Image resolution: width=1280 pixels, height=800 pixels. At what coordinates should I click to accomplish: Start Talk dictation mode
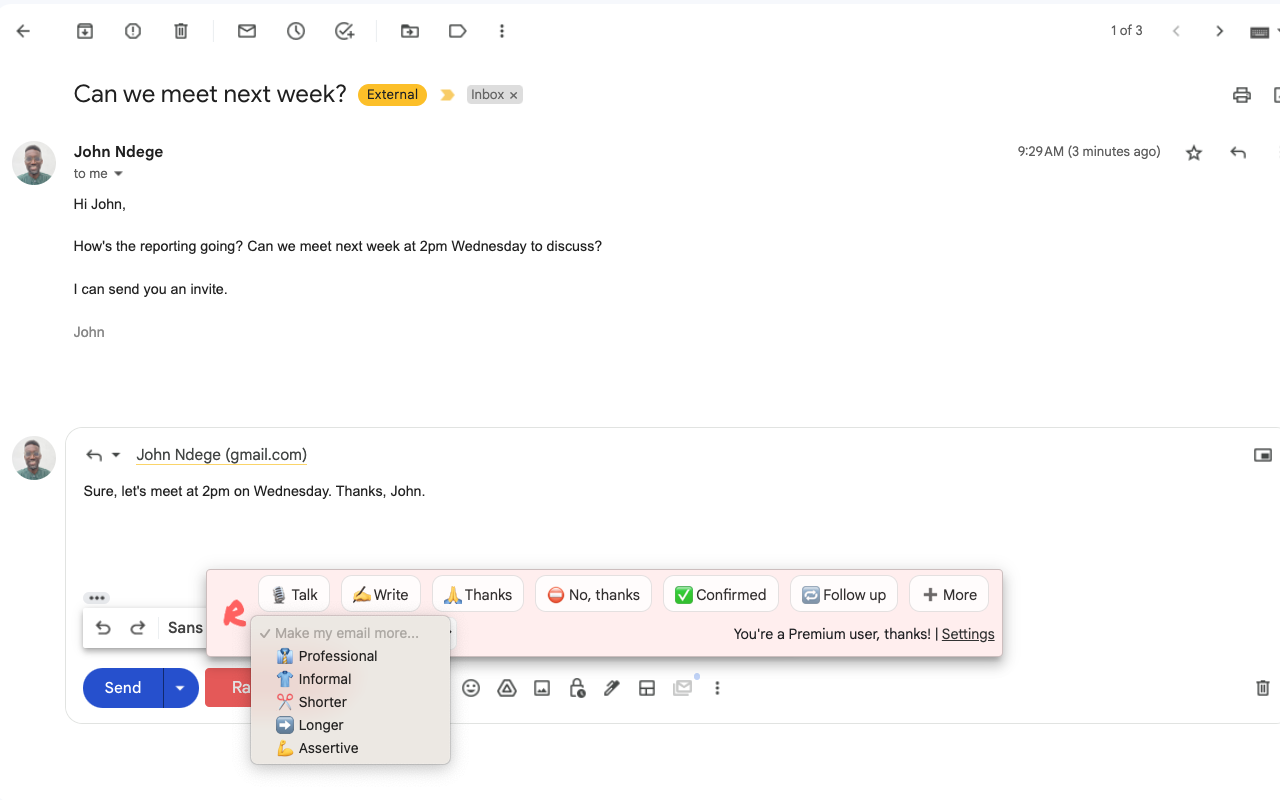(294, 594)
